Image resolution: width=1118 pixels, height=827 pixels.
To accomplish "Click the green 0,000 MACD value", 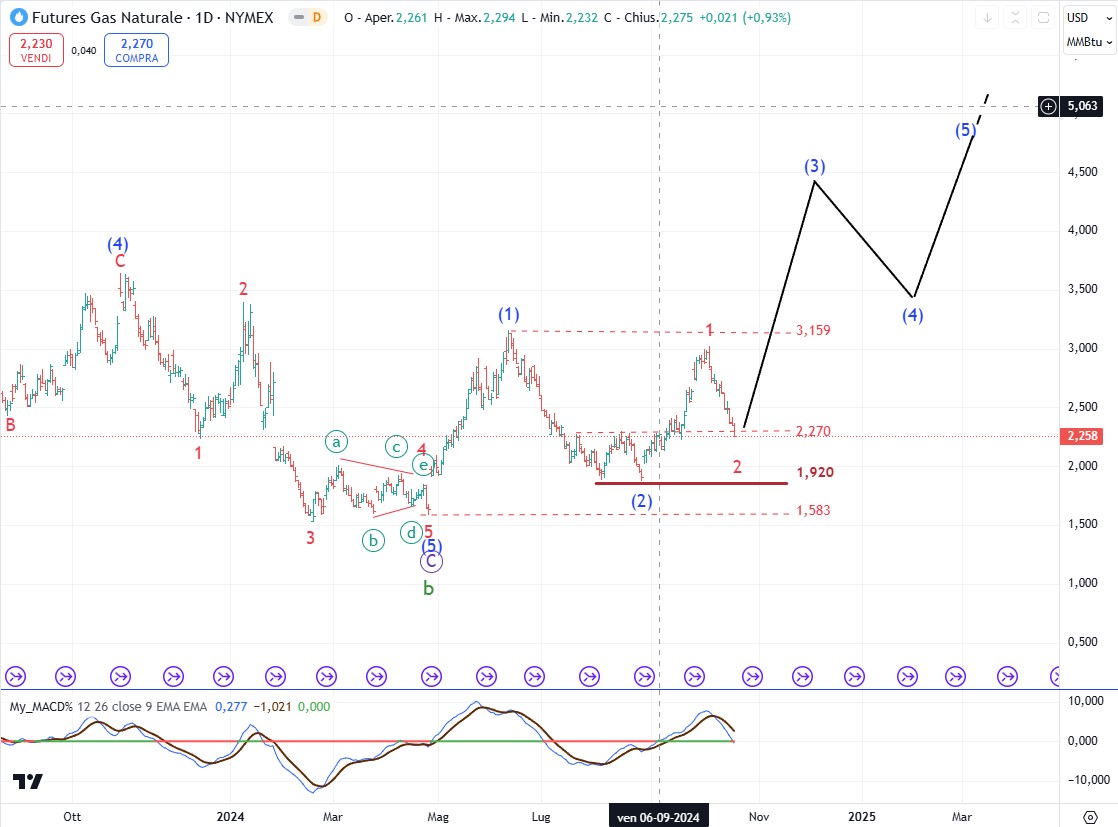I will [314, 707].
